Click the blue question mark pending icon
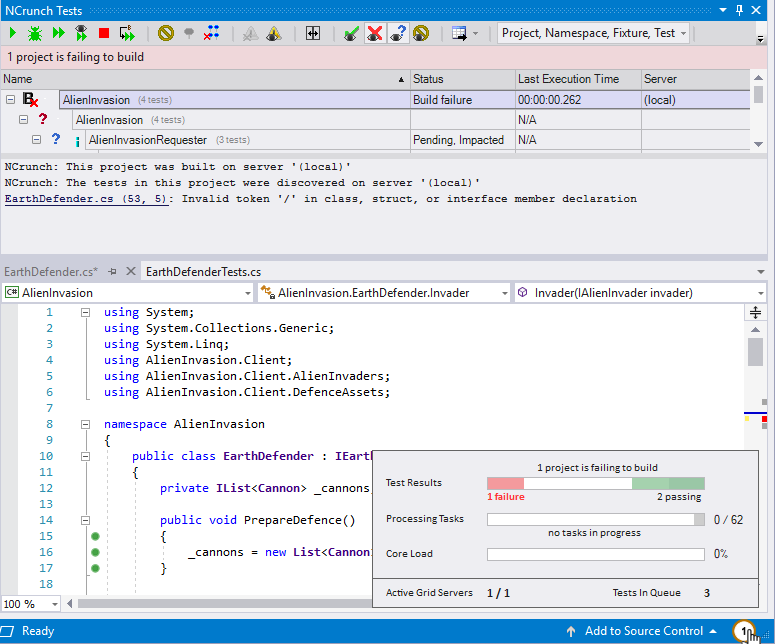The height and width of the screenshot is (644, 775). coord(55,139)
